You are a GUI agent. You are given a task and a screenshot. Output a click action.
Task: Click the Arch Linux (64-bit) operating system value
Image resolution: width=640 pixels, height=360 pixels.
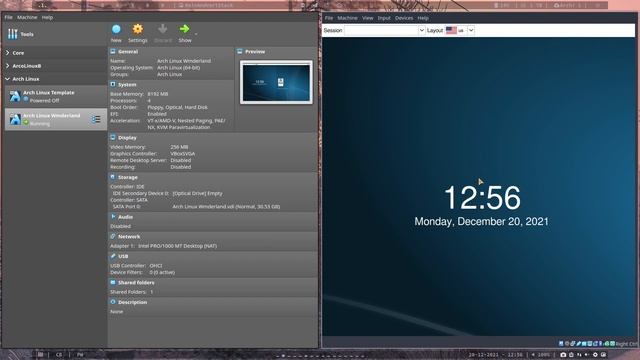click(x=178, y=67)
